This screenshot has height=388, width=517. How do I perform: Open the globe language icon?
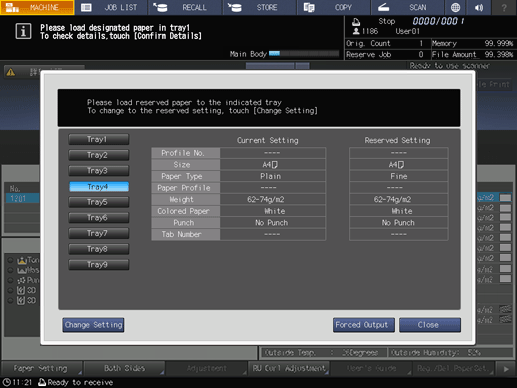click(455, 7)
